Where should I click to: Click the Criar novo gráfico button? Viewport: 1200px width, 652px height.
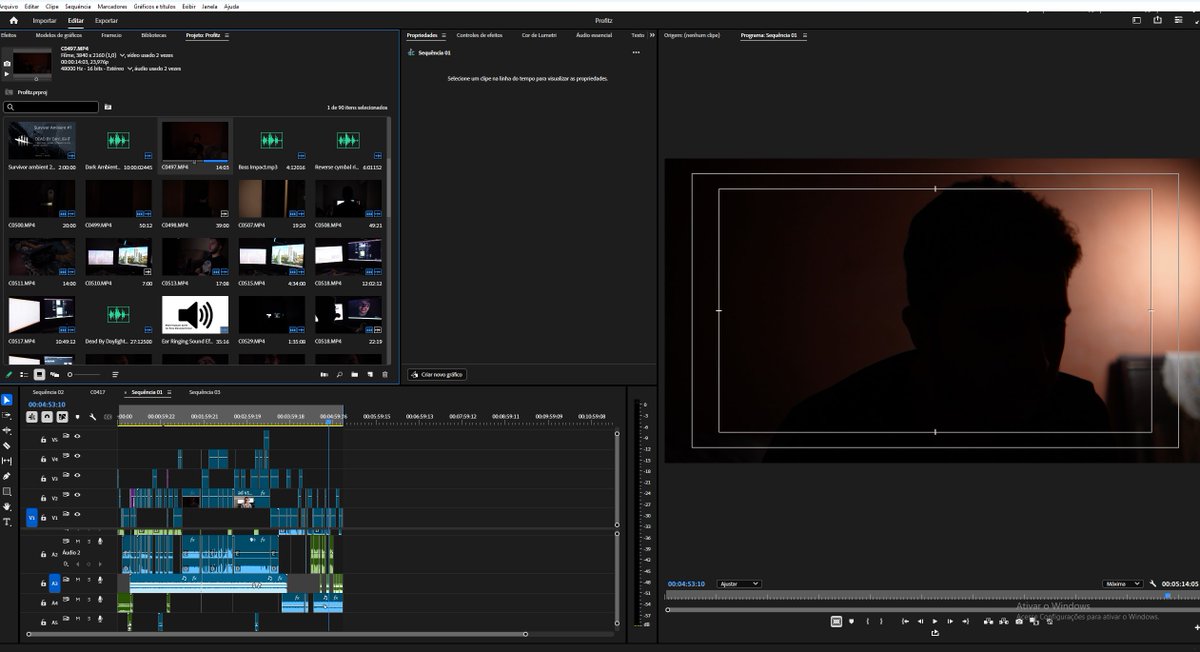pos(437,374)
